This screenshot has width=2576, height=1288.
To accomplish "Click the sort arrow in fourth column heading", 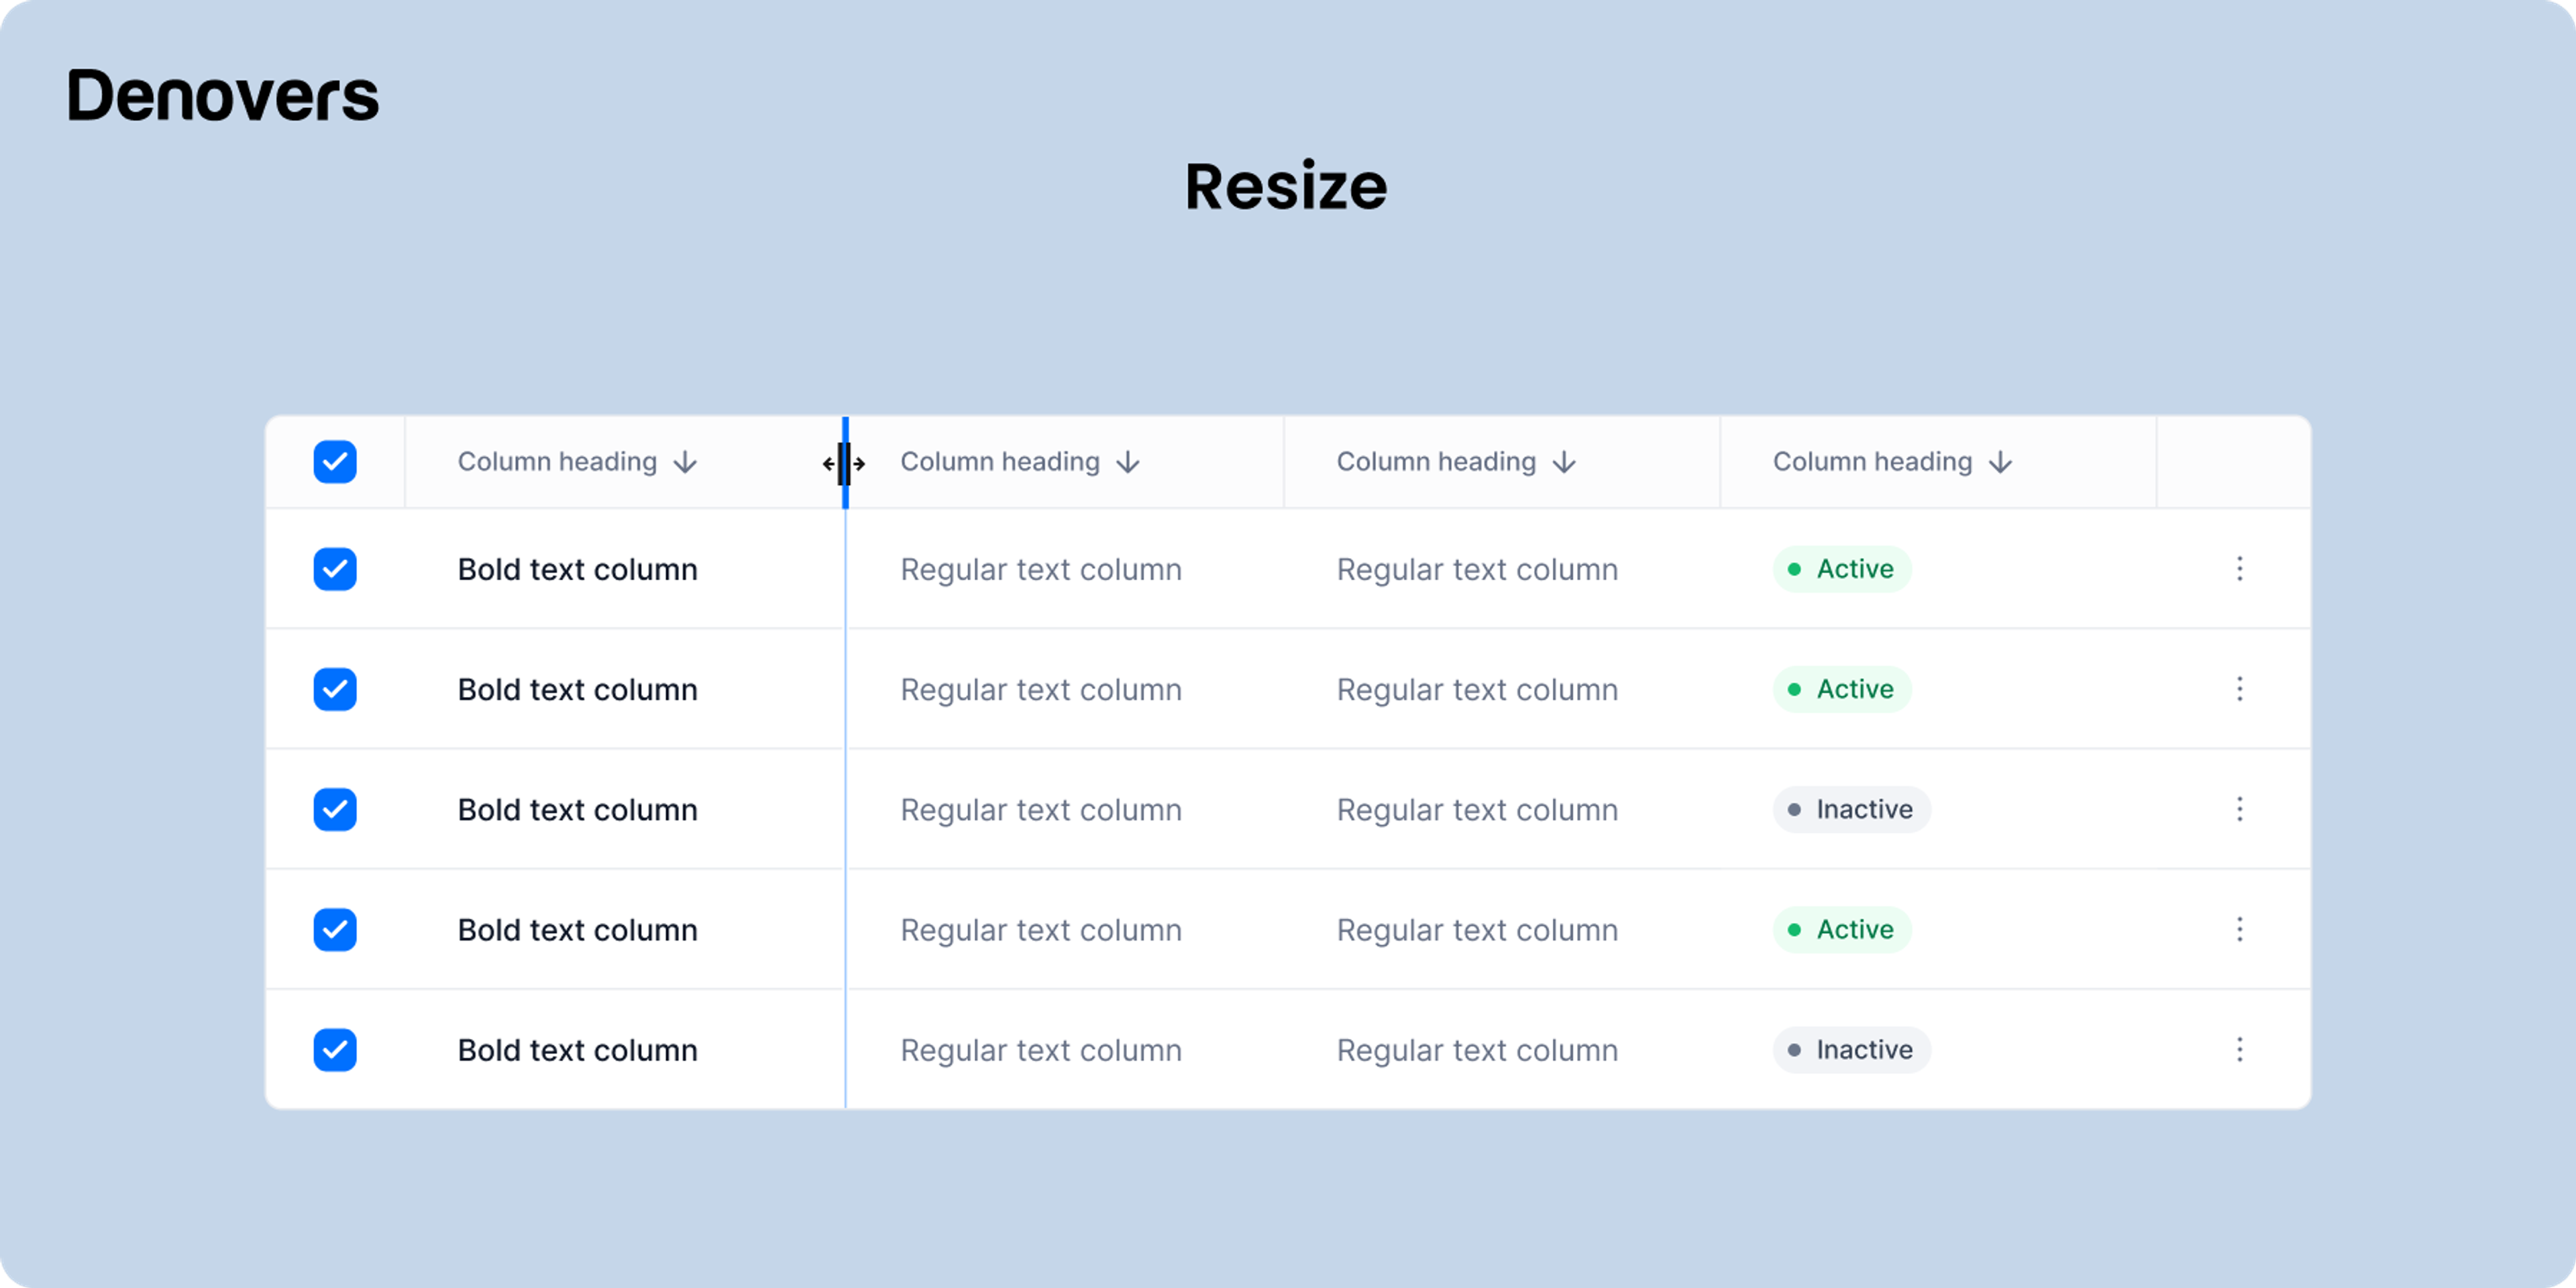I will point(2000,462).
